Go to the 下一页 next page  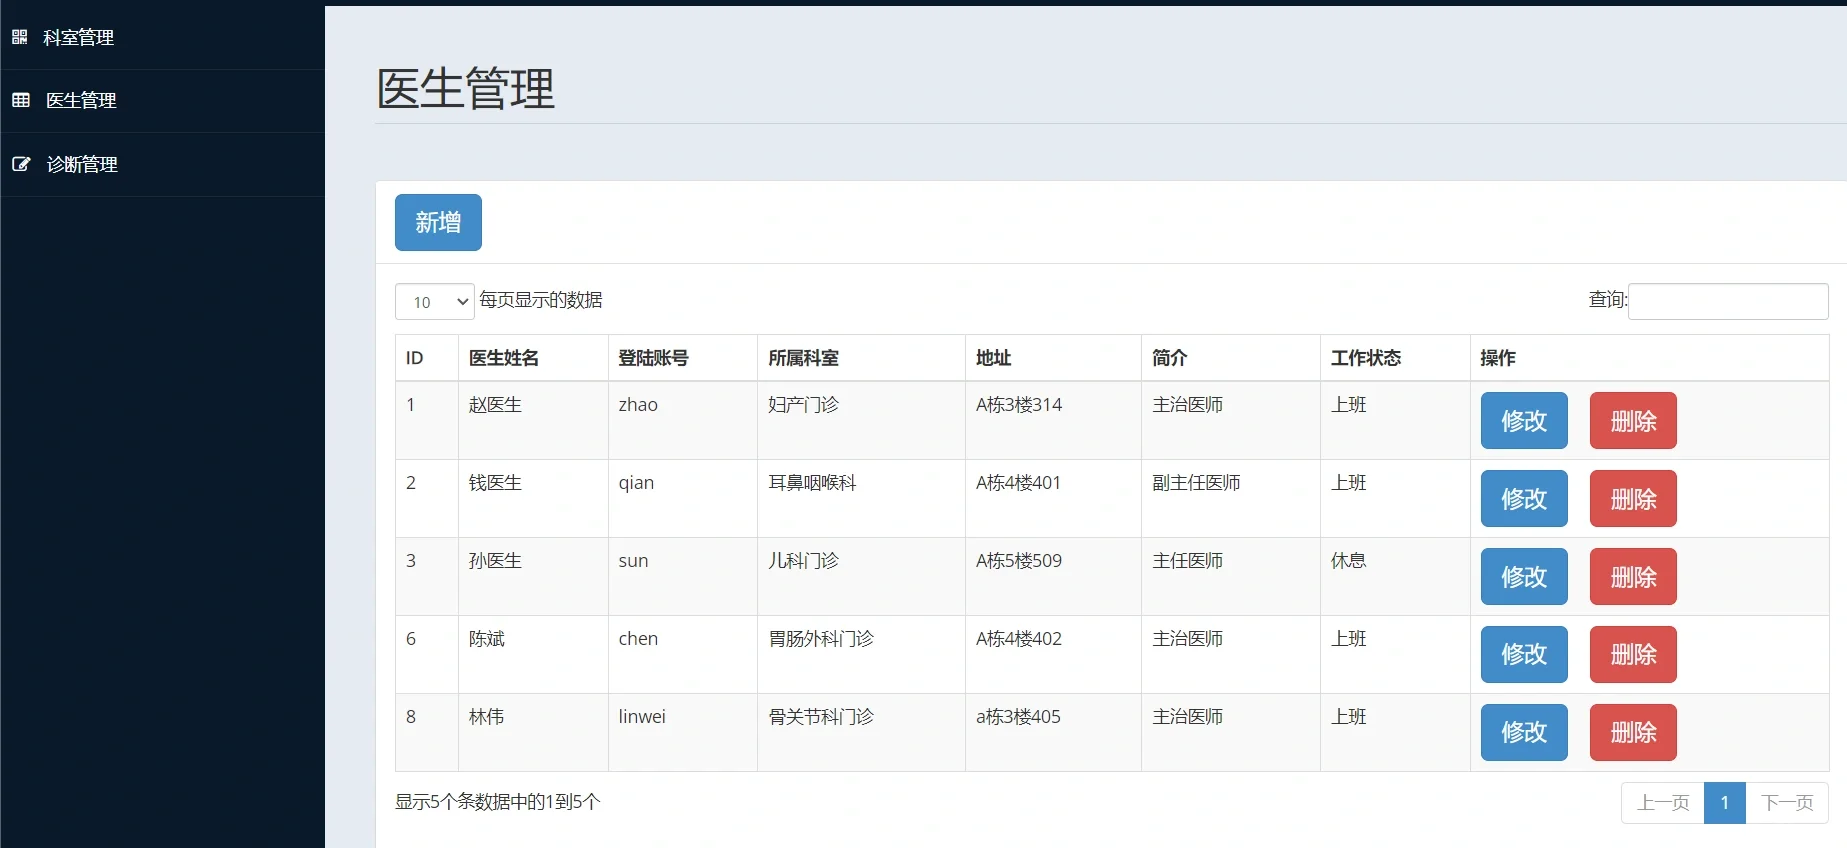pyautogui.click(x=1787, y=803)
